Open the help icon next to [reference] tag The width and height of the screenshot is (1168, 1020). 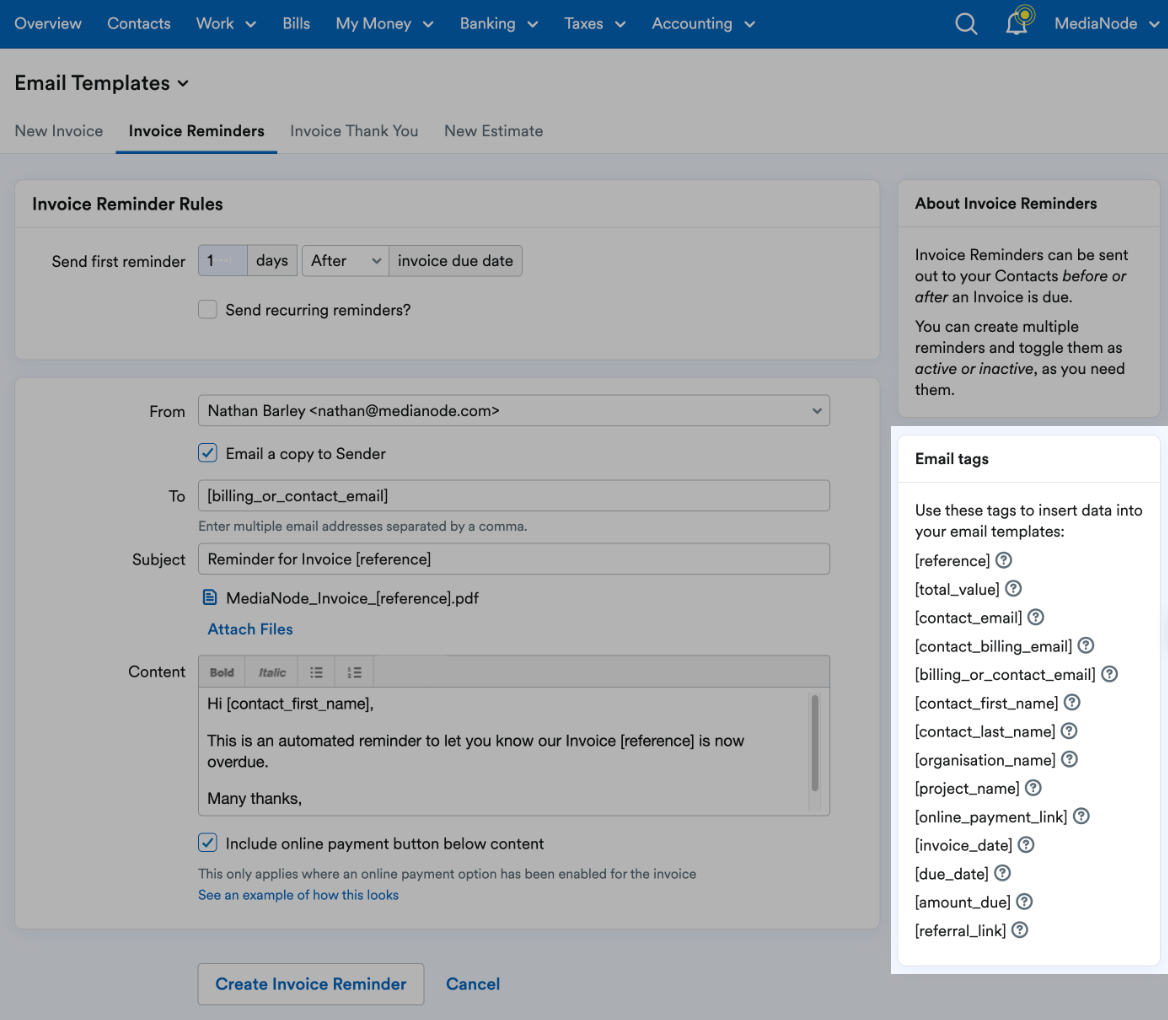1003,560
